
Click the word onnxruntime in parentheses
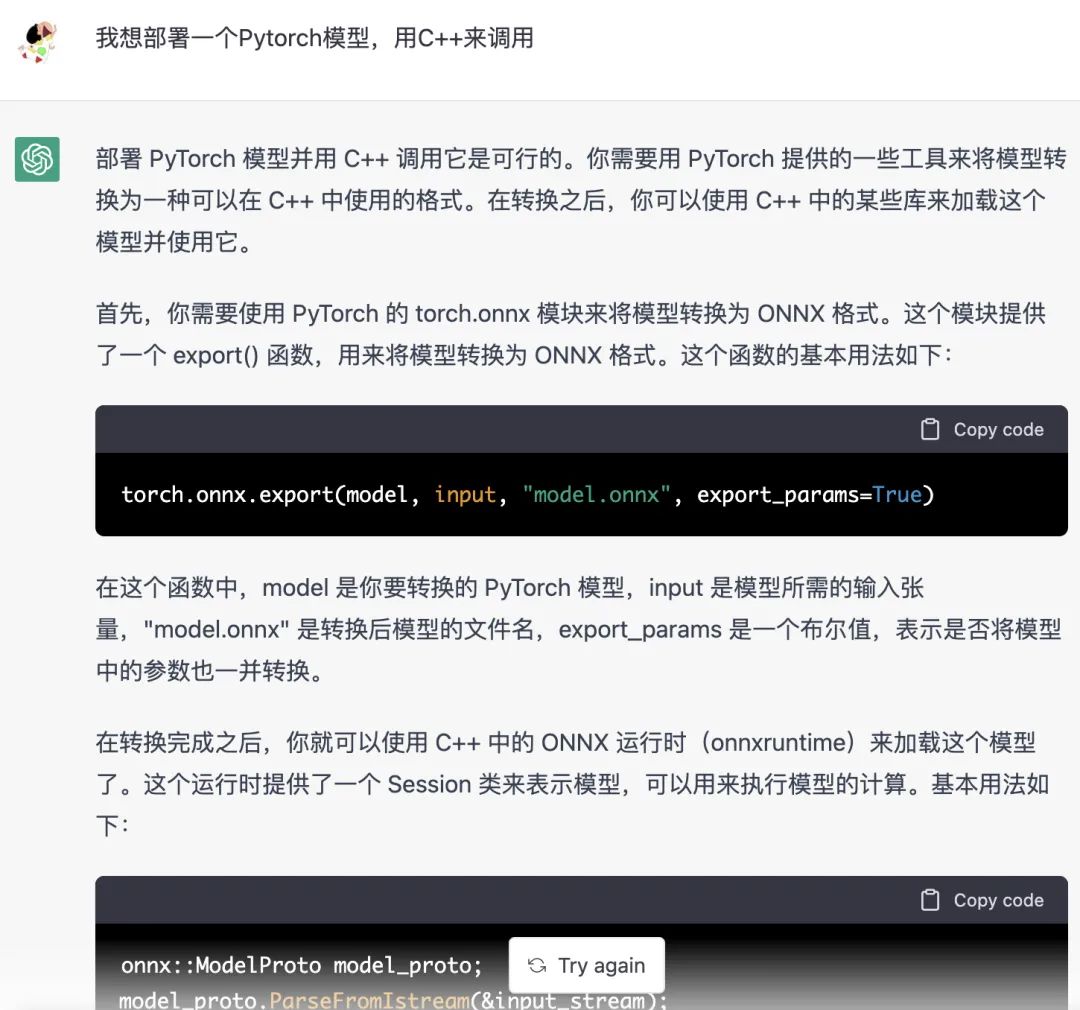coord(778,743)
